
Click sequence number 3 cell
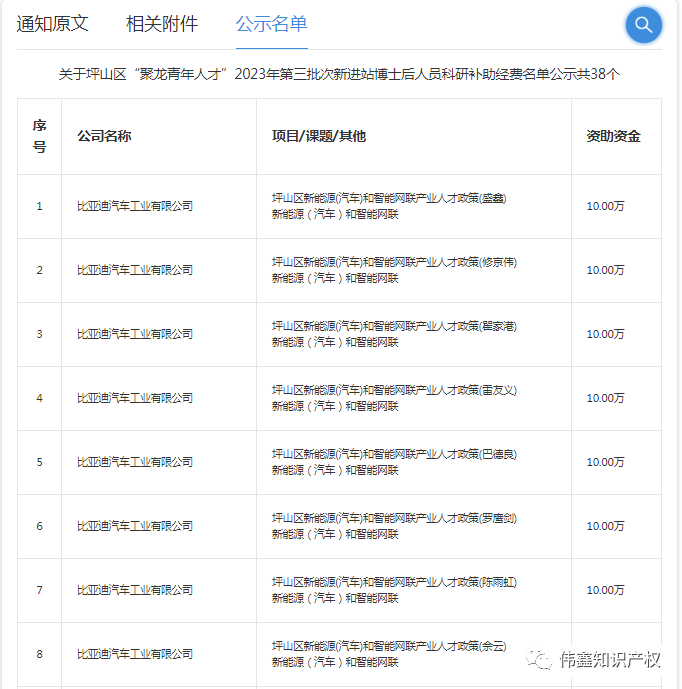click(x=40, y=334)
